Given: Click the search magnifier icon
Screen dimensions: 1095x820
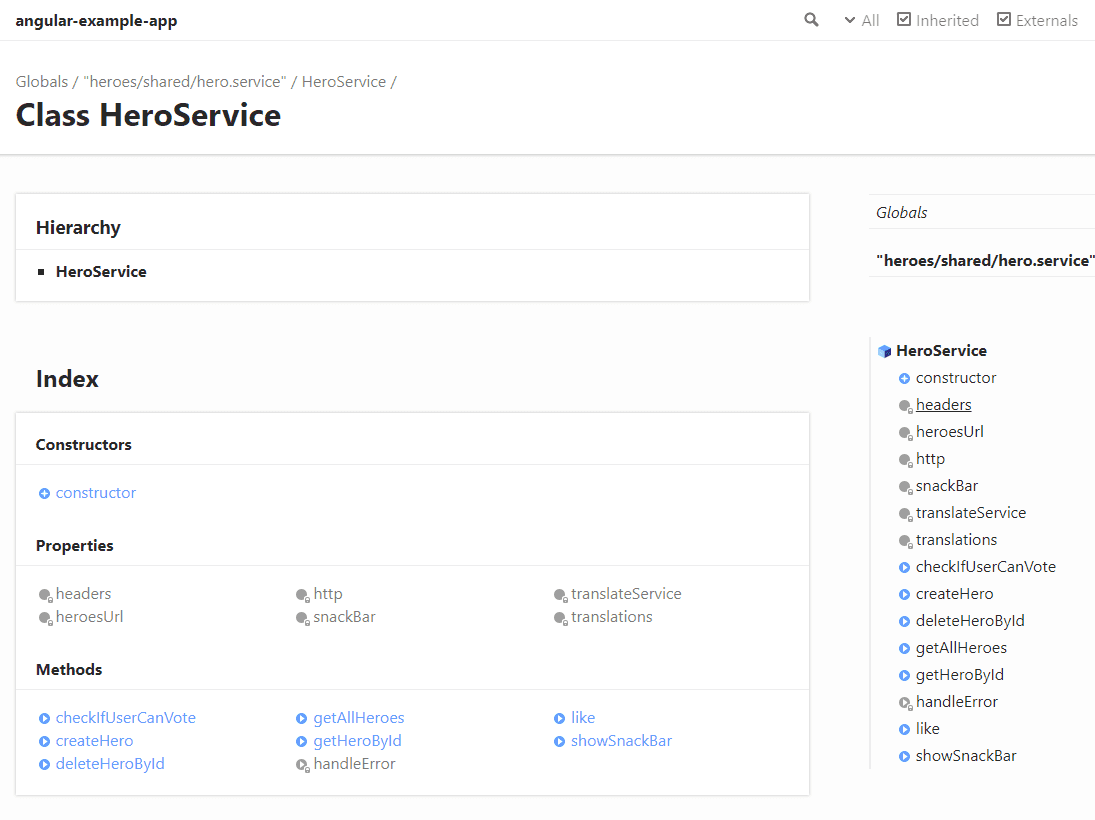Looking at the screenshot, I should point(811,20).
